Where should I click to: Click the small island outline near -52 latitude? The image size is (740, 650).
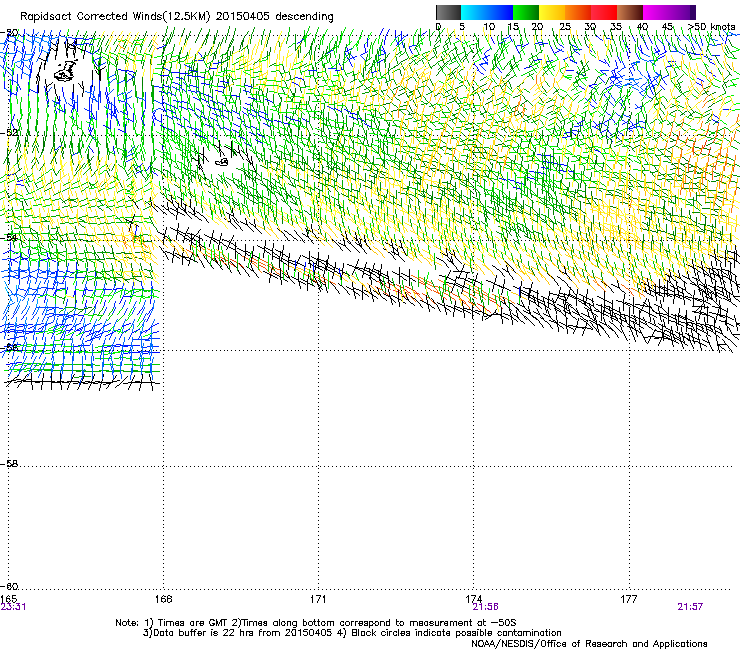[222, 162]
